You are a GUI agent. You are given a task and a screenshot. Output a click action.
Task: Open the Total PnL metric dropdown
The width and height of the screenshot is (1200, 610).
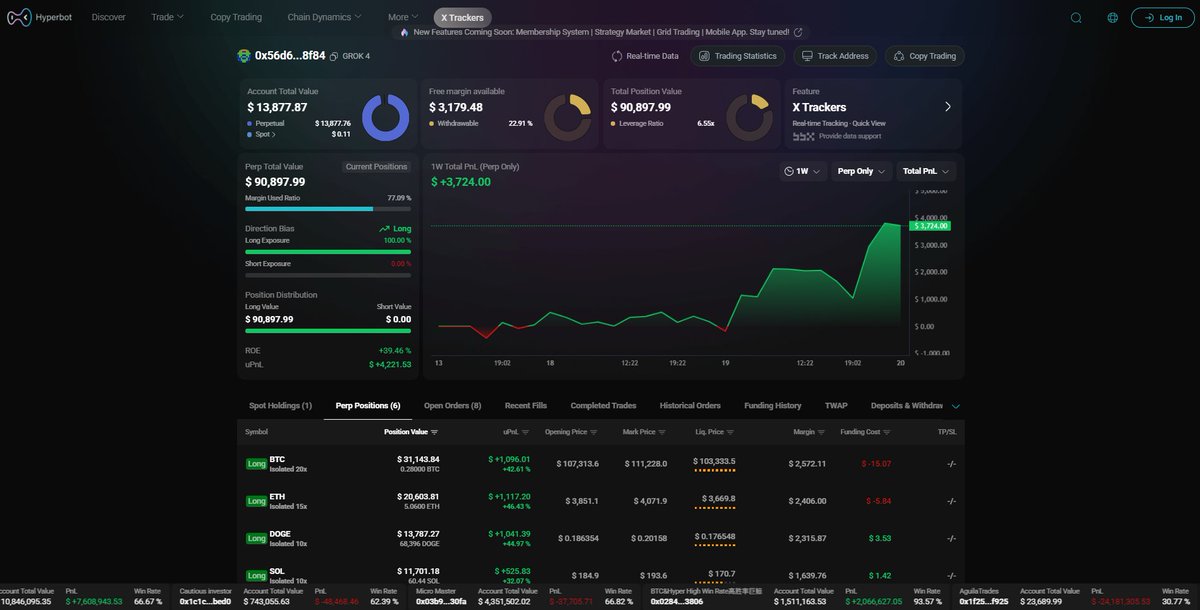(x=926, y=171)
